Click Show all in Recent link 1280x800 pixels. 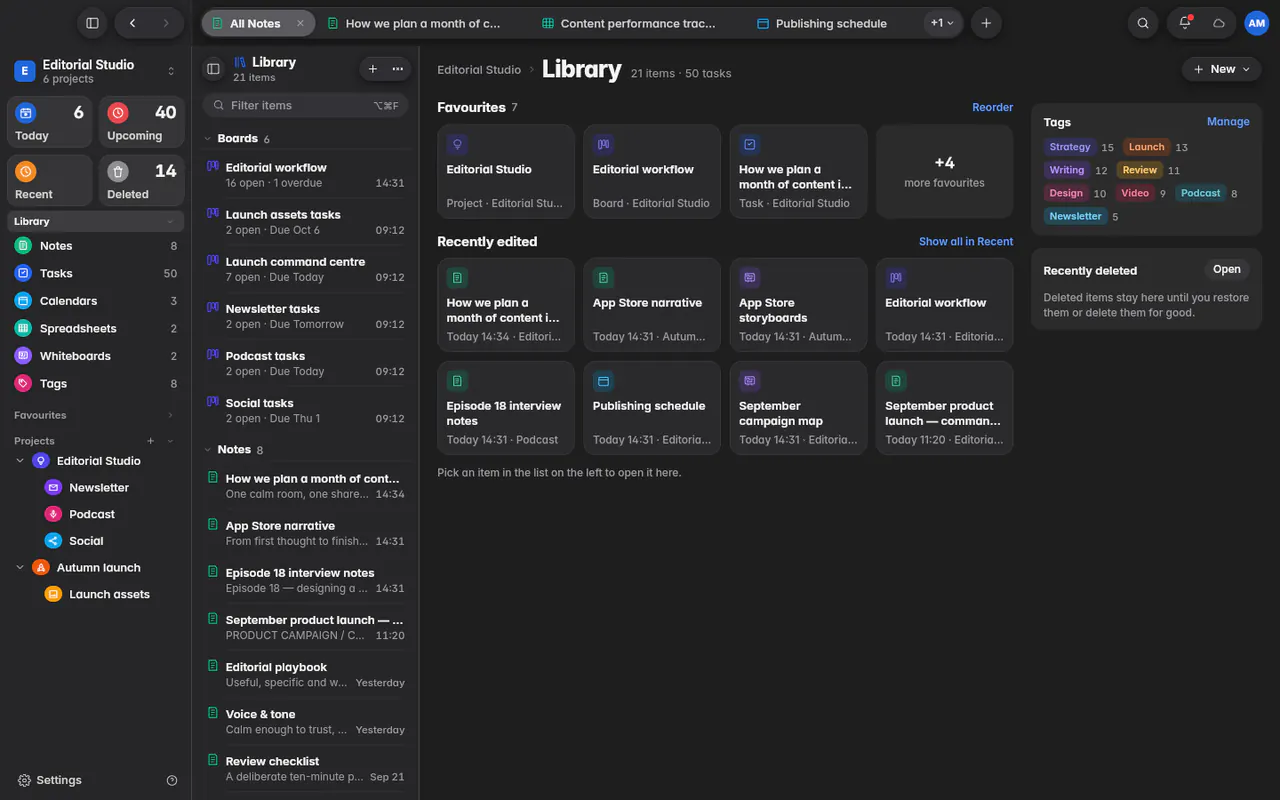[x=966, y=242]
